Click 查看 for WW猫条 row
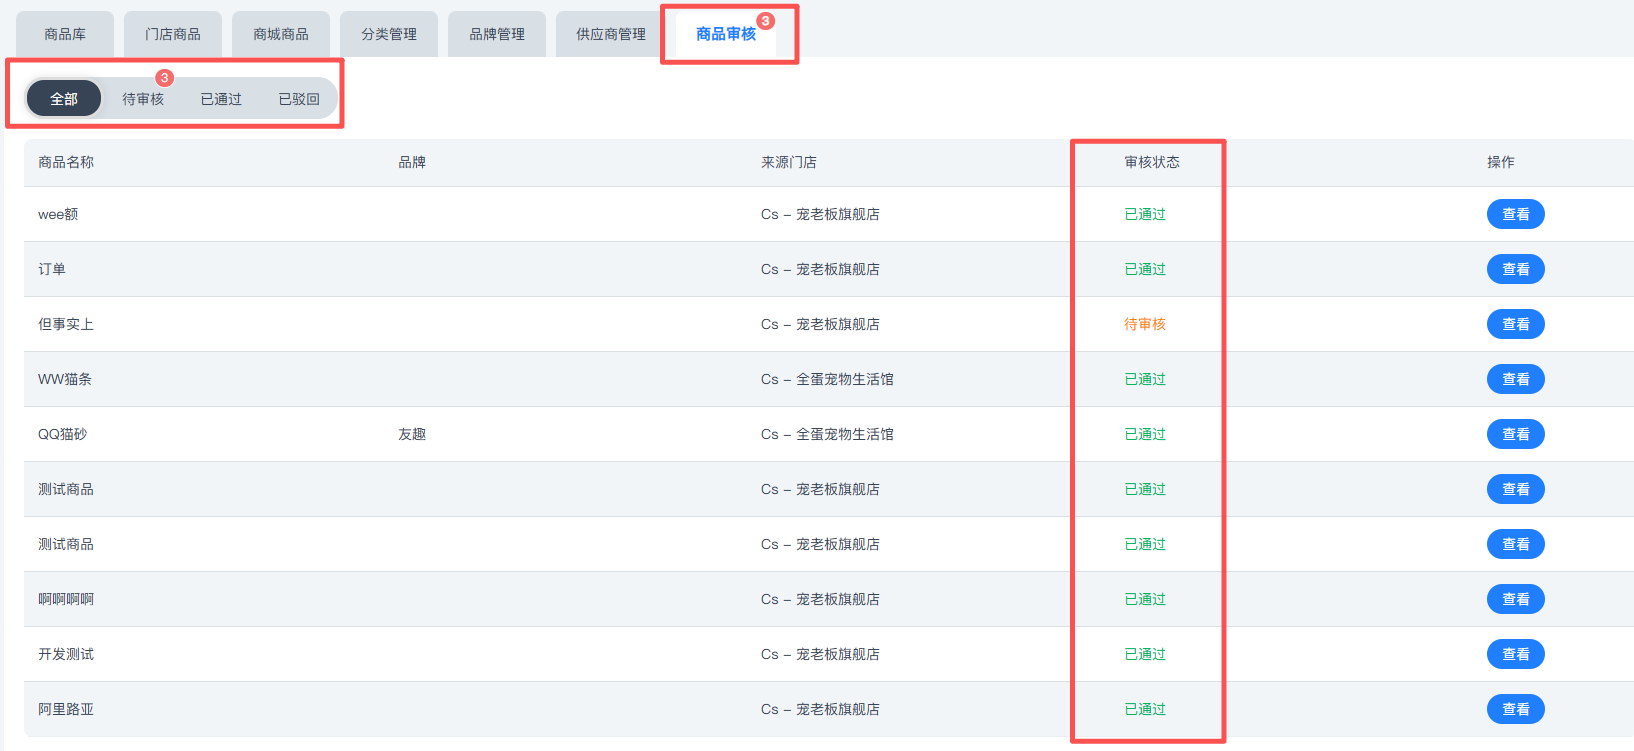1634x751 pixels. coord(1515,379)
